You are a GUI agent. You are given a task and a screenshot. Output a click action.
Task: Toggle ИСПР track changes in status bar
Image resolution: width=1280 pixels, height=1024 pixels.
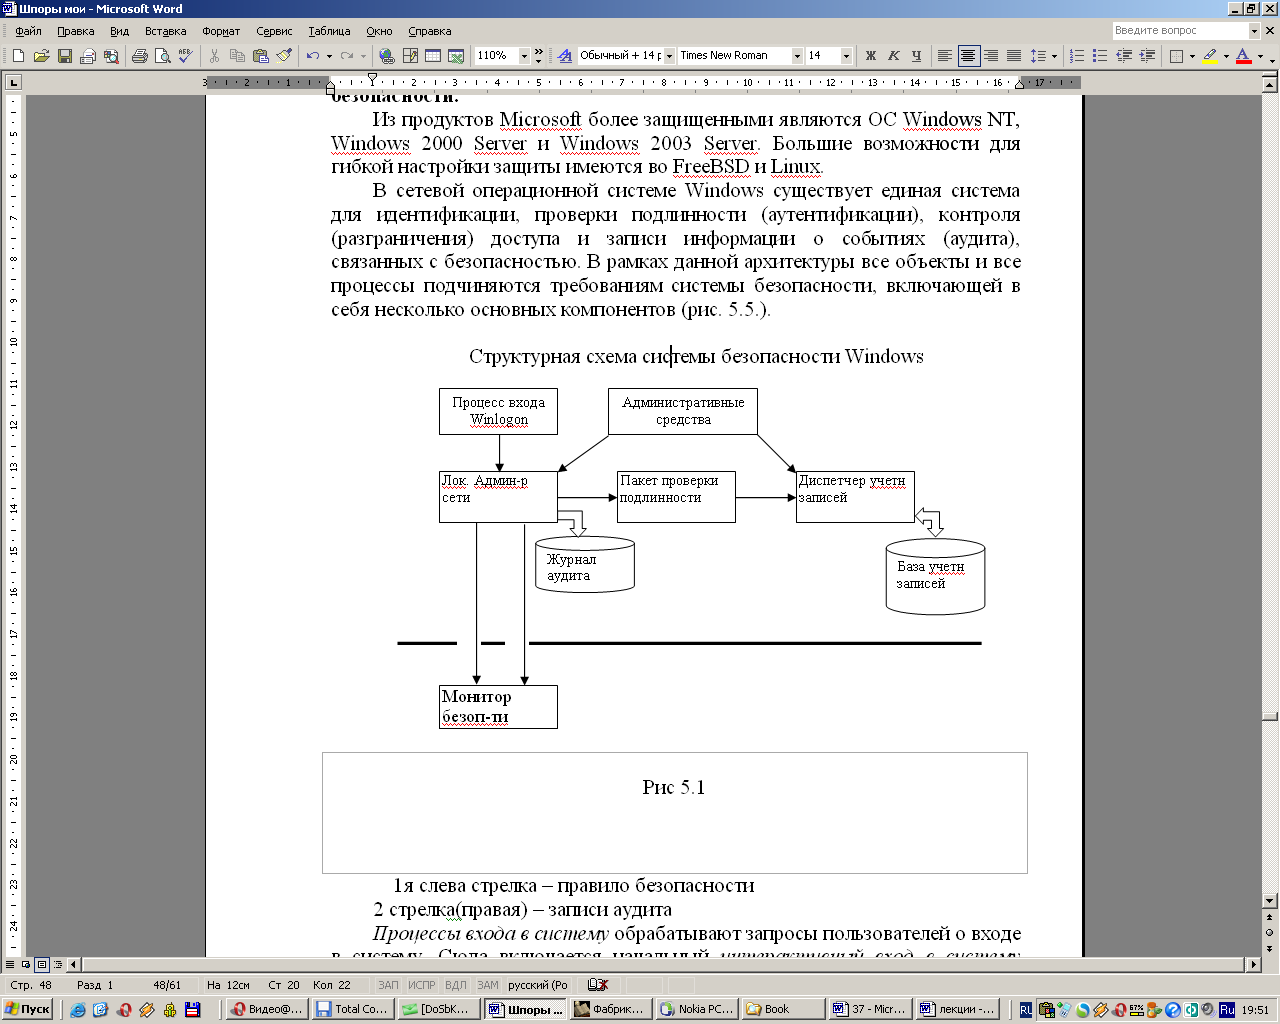pyautogui.click(x=422, y=985)
